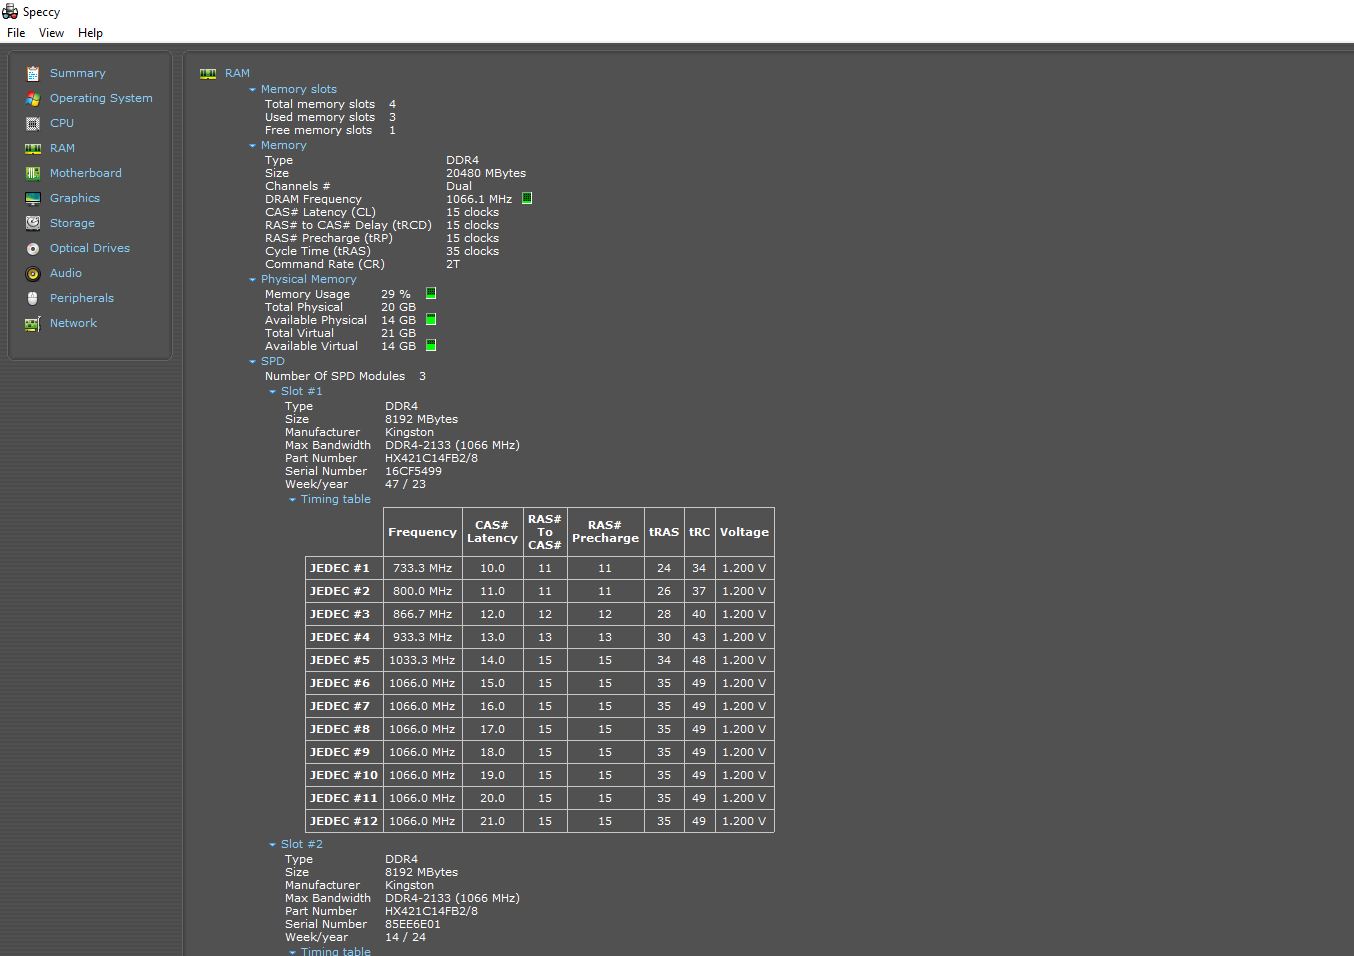Click the Operating System Windows icon
Viewport: 1354px width, 956px height.
(33, 98)
